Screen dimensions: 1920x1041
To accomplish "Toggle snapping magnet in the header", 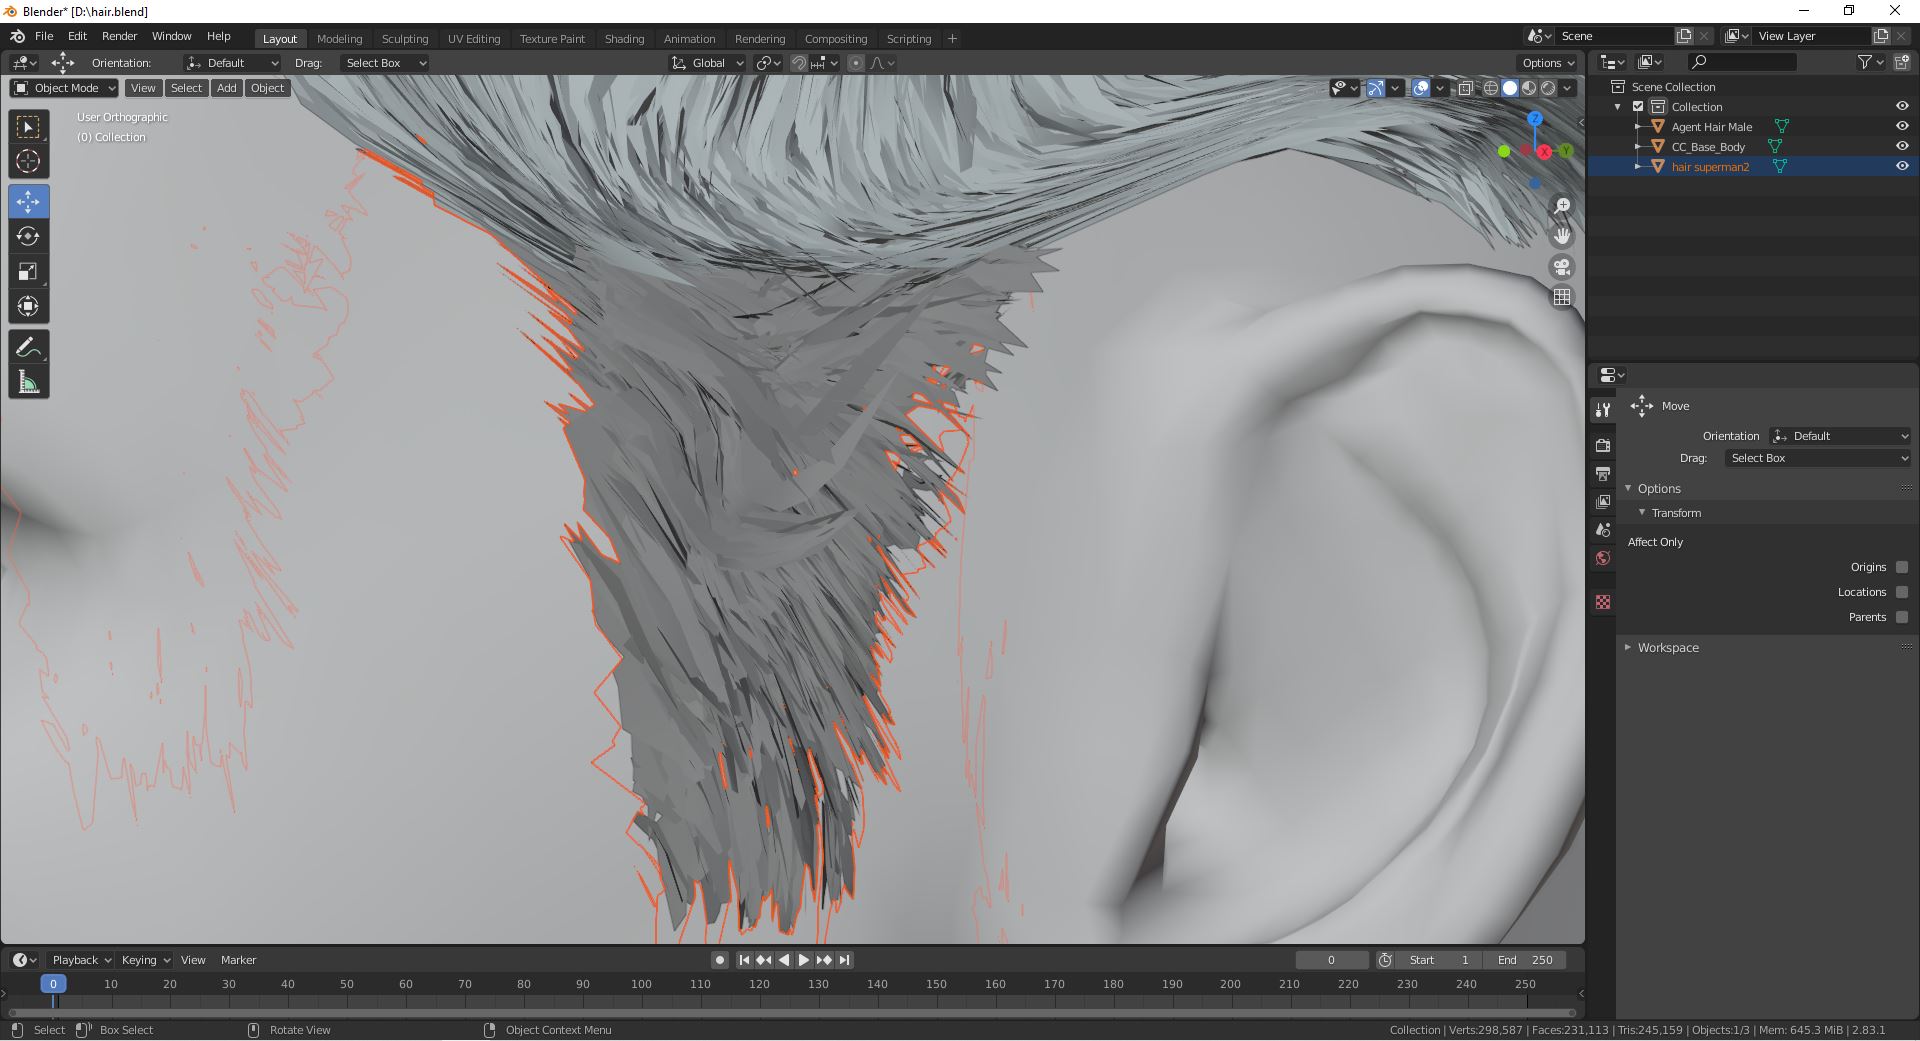I will [798, 63].
